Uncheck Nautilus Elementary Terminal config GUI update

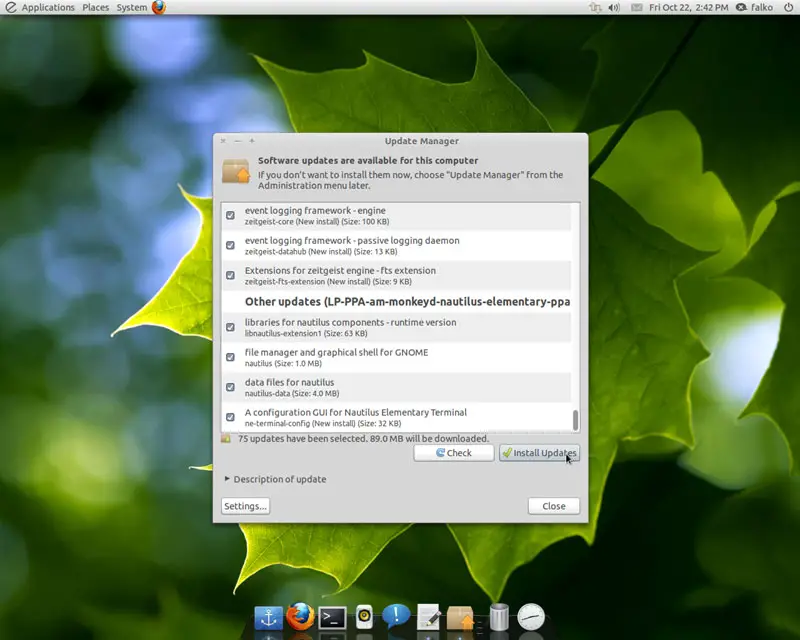point(231,417)
